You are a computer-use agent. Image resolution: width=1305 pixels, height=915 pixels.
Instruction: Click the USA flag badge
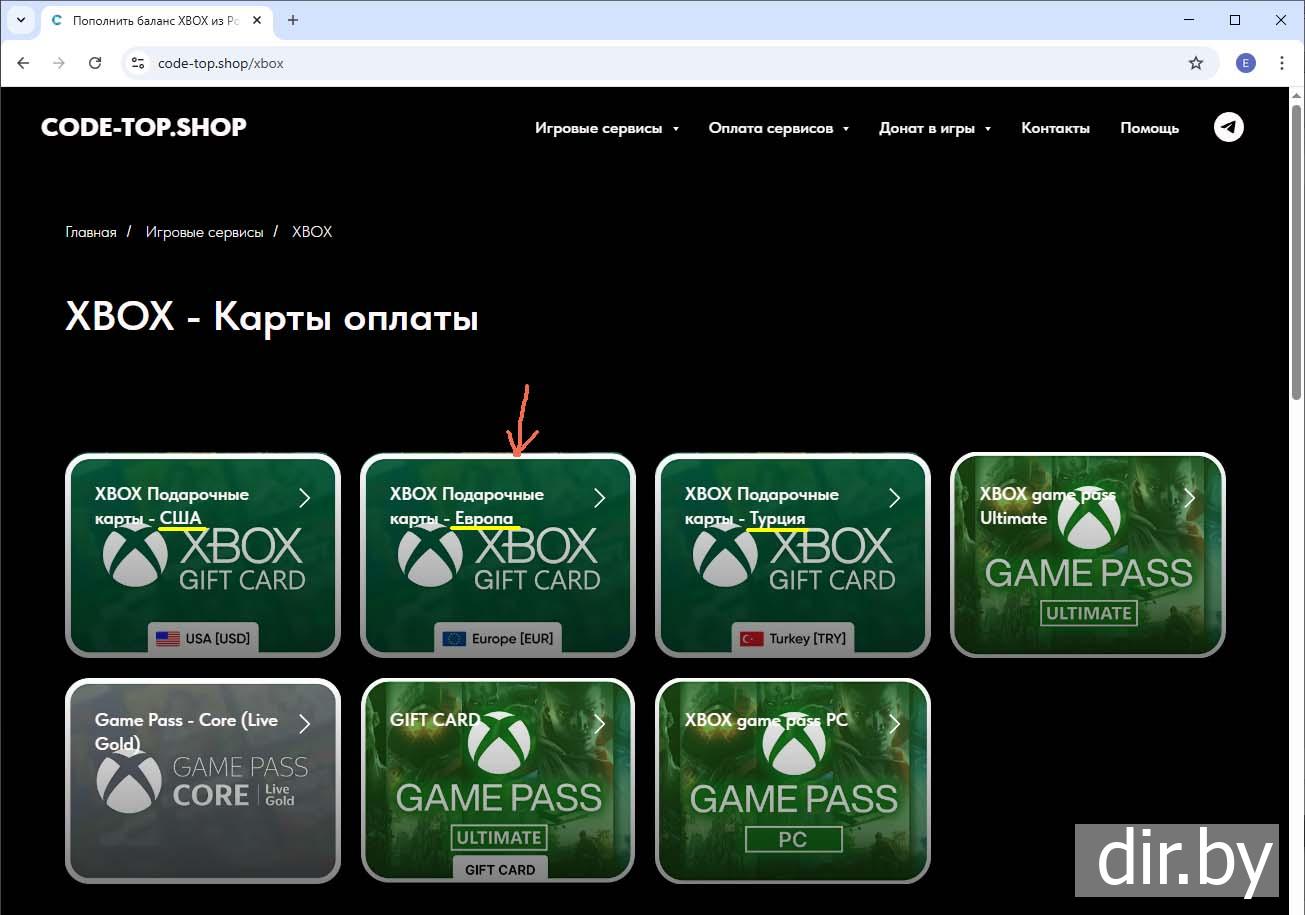[203, 638]
